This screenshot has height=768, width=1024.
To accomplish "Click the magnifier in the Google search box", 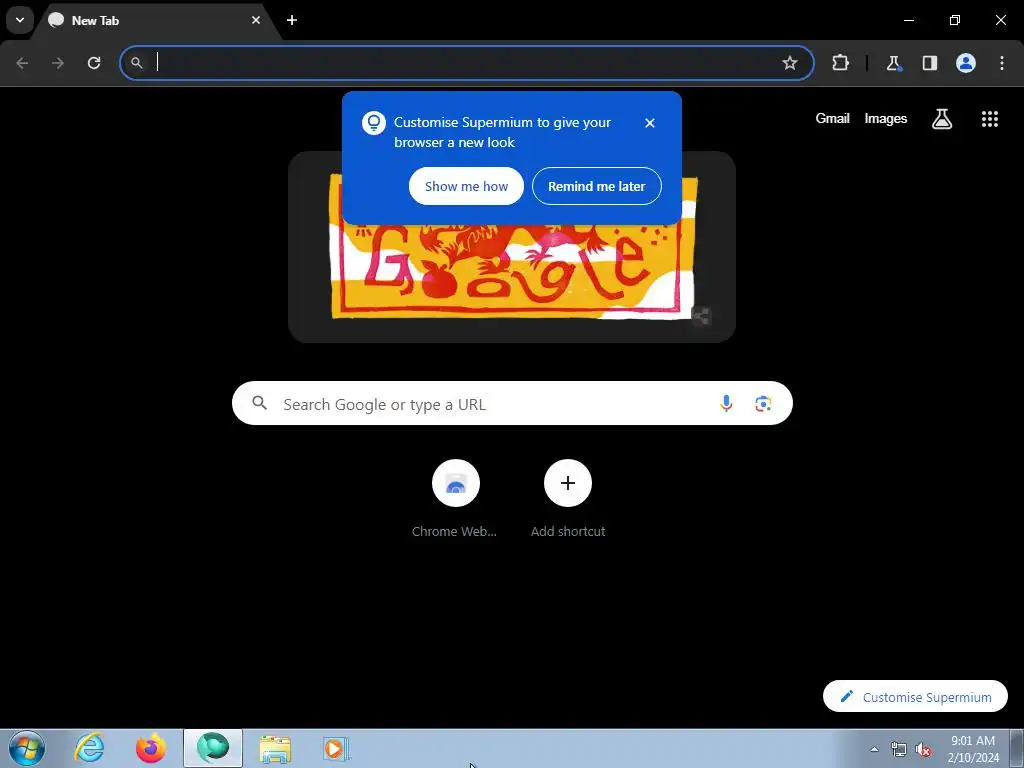I will [x=259, y=403].
